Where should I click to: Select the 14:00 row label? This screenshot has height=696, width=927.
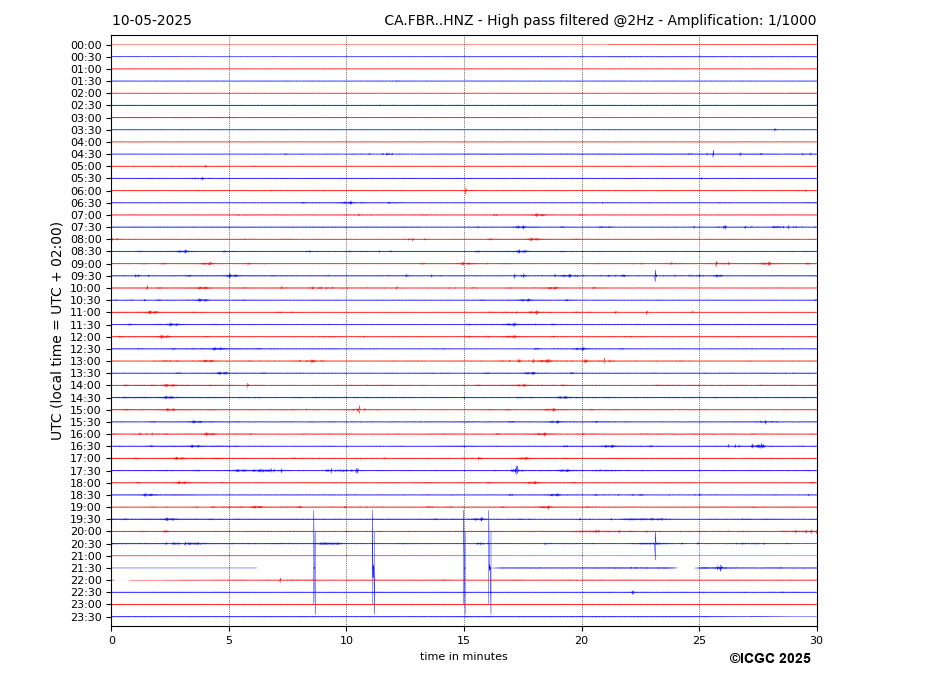coord(86,386)
